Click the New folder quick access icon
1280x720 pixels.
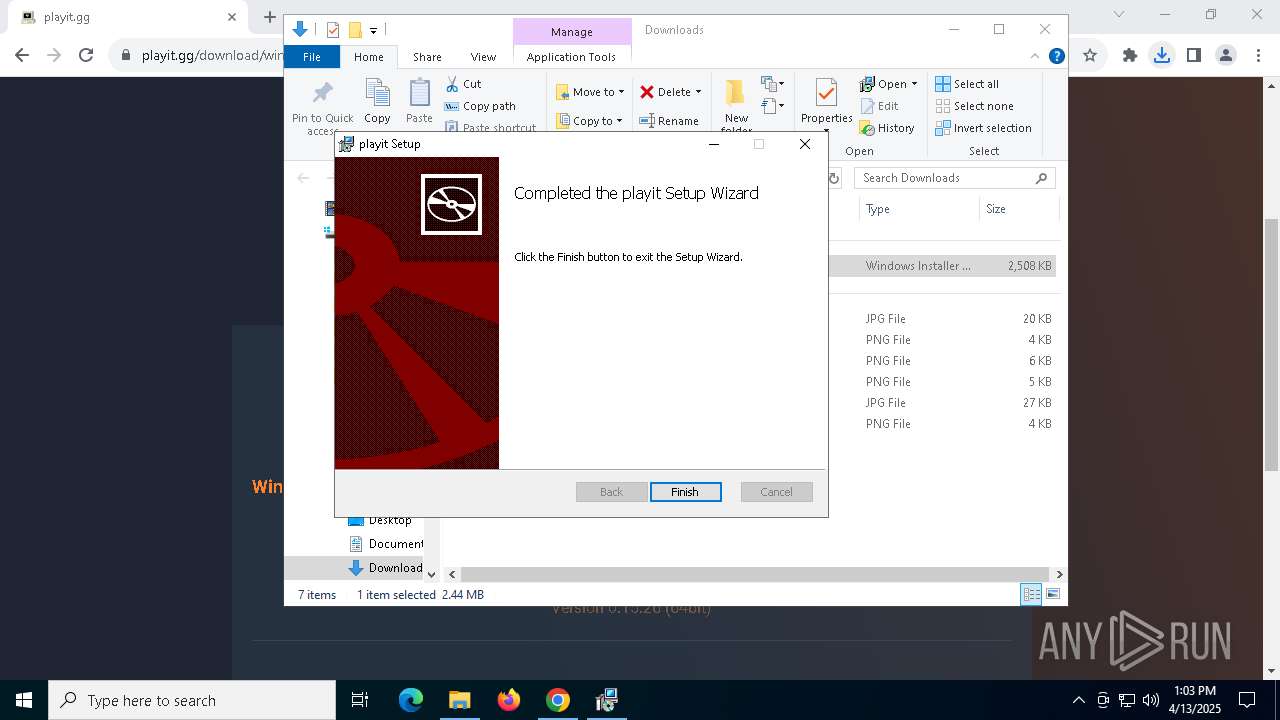354,30
